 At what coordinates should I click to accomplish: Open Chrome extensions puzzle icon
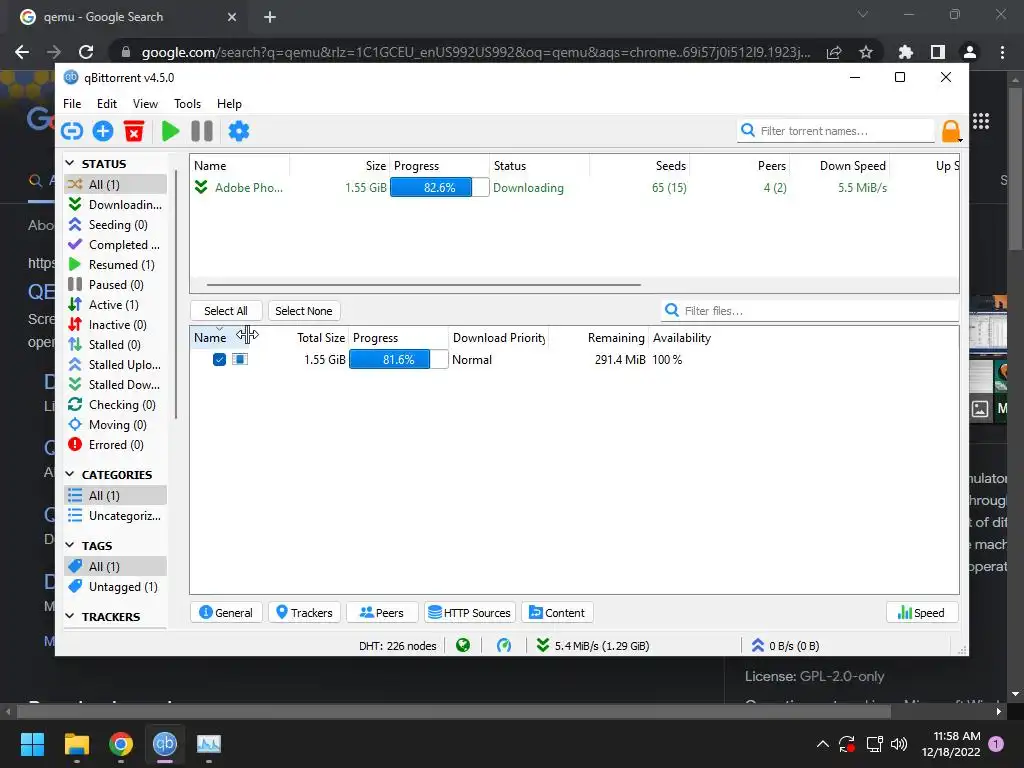click(905, 52)
